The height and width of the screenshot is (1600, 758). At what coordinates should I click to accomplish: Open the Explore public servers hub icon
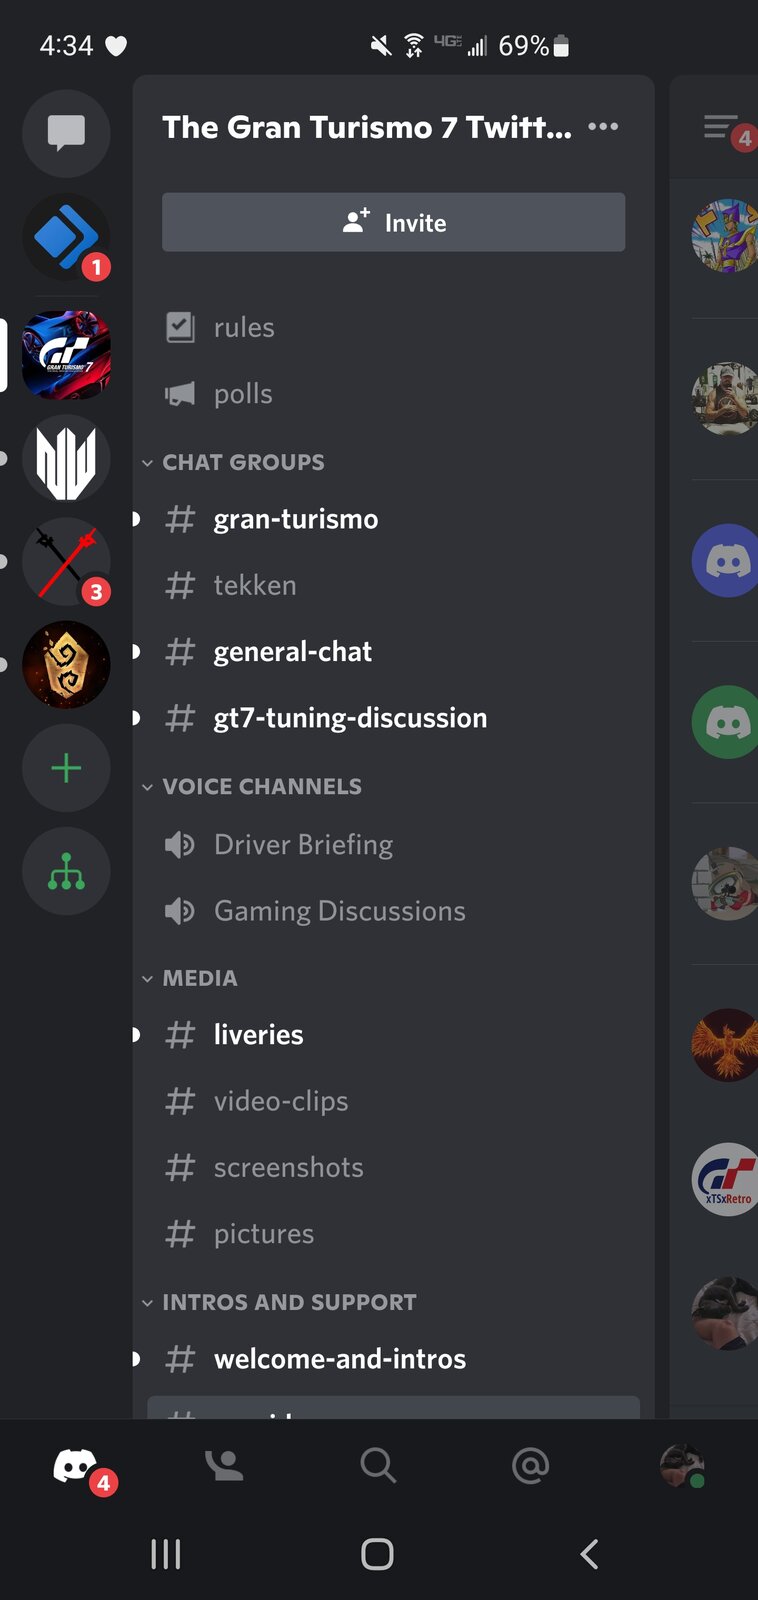coord(66,871)
